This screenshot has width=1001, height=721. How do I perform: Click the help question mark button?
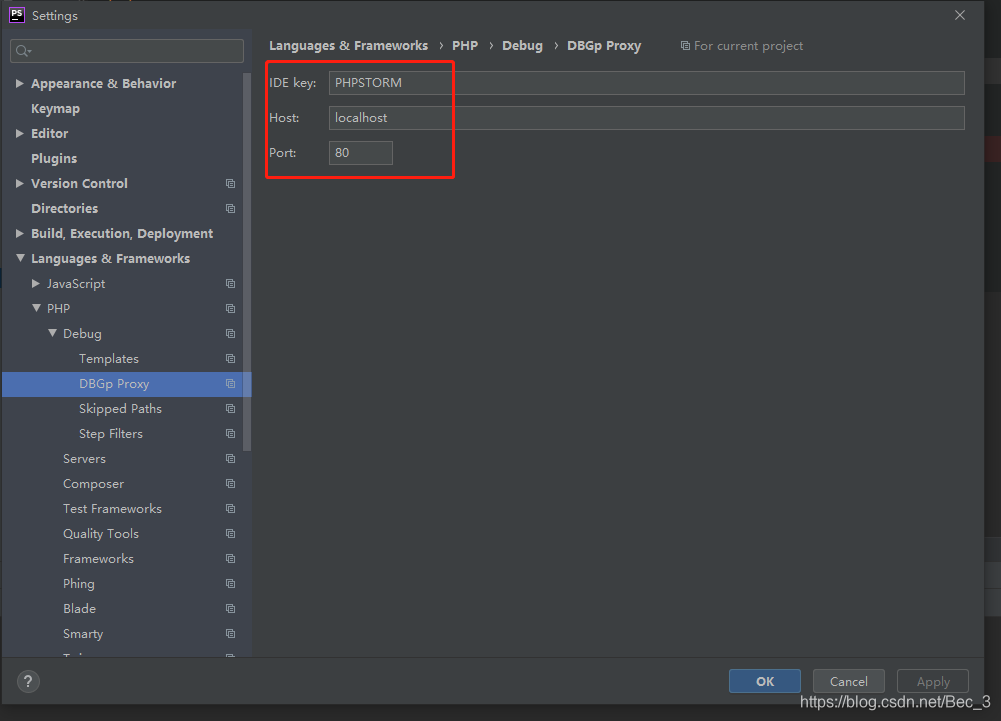[x=28, y=681]
